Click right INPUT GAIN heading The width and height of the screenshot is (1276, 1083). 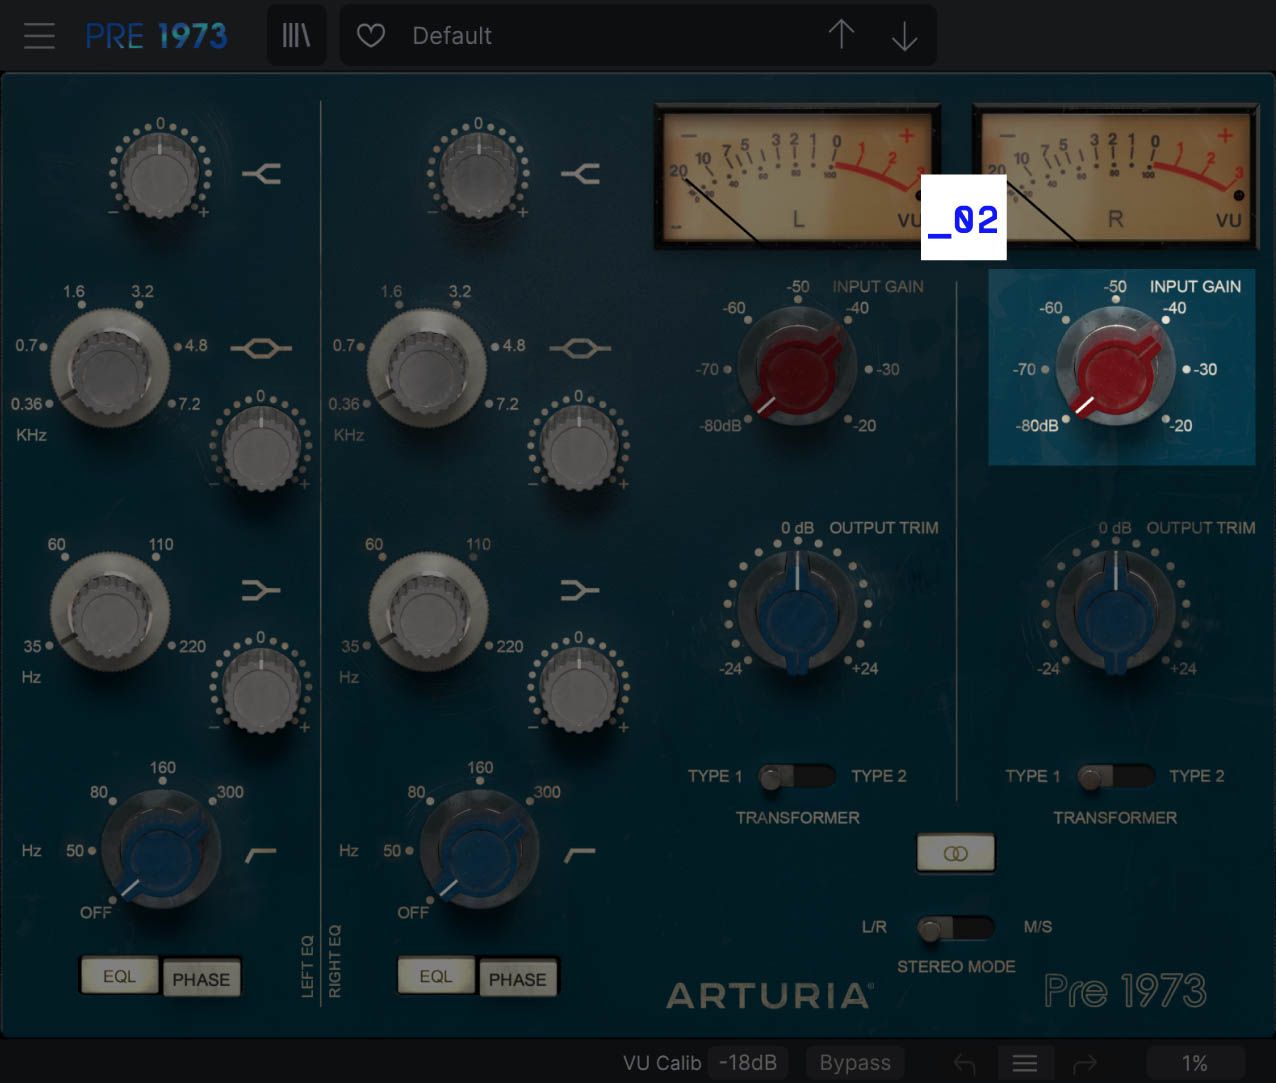[x=1195, y=286]
